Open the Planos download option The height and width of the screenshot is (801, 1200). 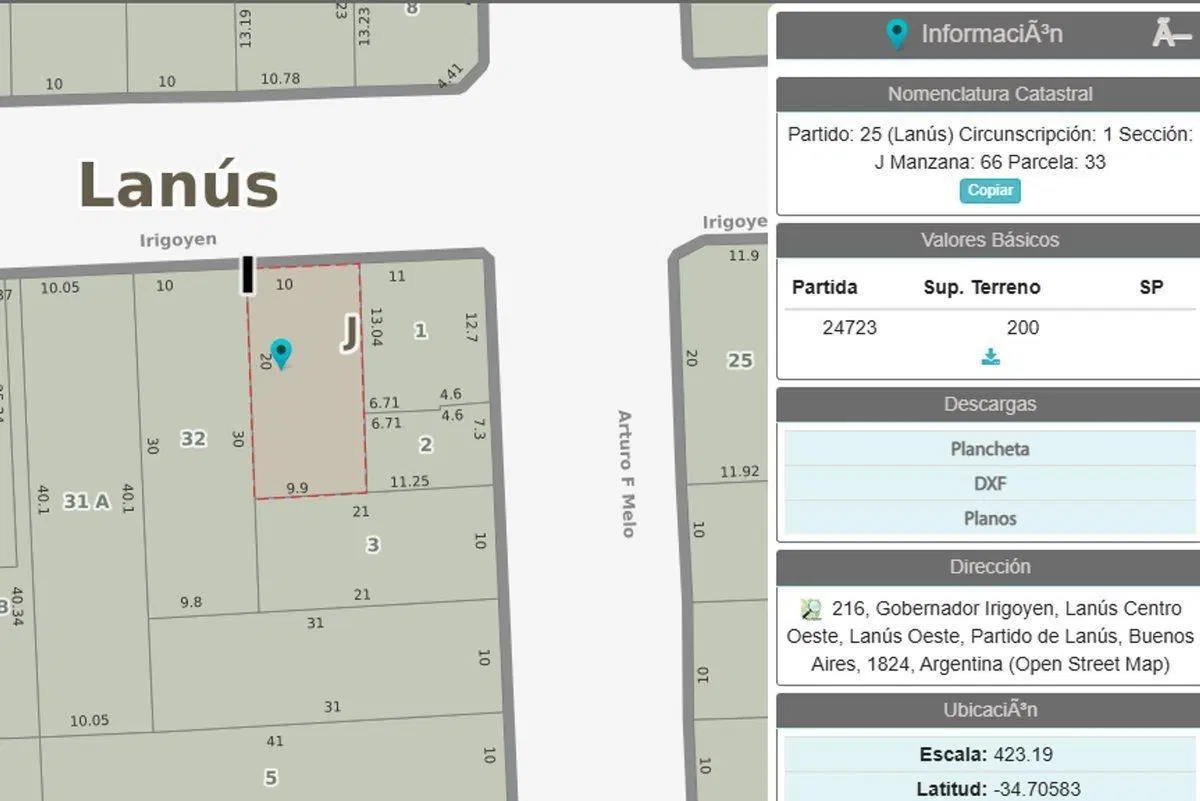(990, 518)
